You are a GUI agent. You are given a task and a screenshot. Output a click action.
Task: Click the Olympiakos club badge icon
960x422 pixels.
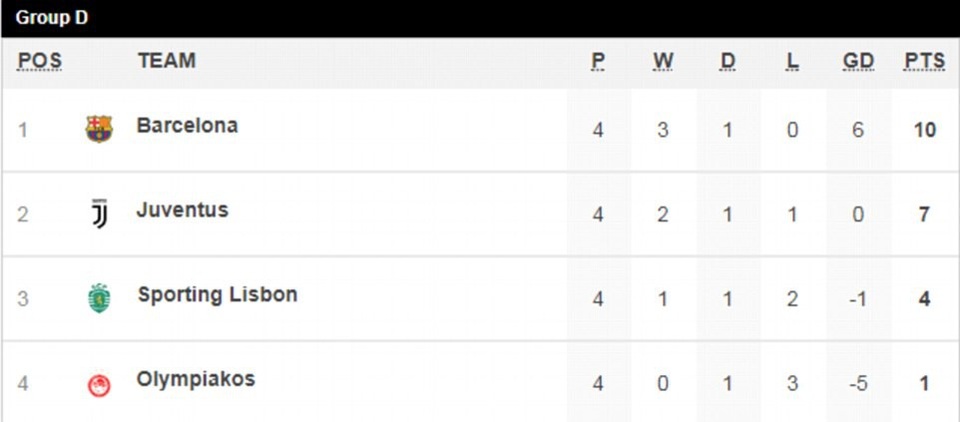[x=99, y=383]
